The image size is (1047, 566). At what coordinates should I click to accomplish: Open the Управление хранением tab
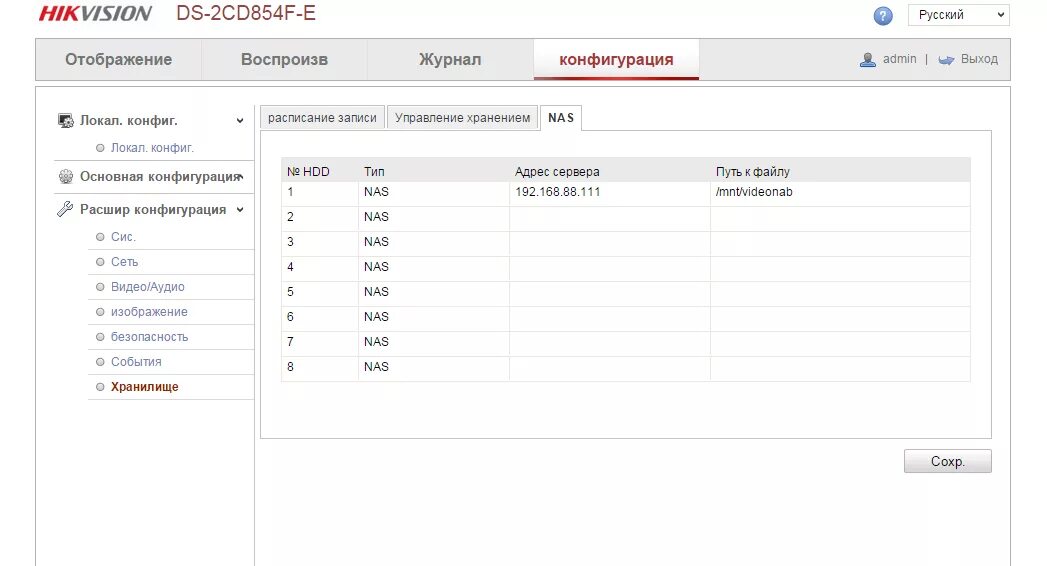point(462,117)
